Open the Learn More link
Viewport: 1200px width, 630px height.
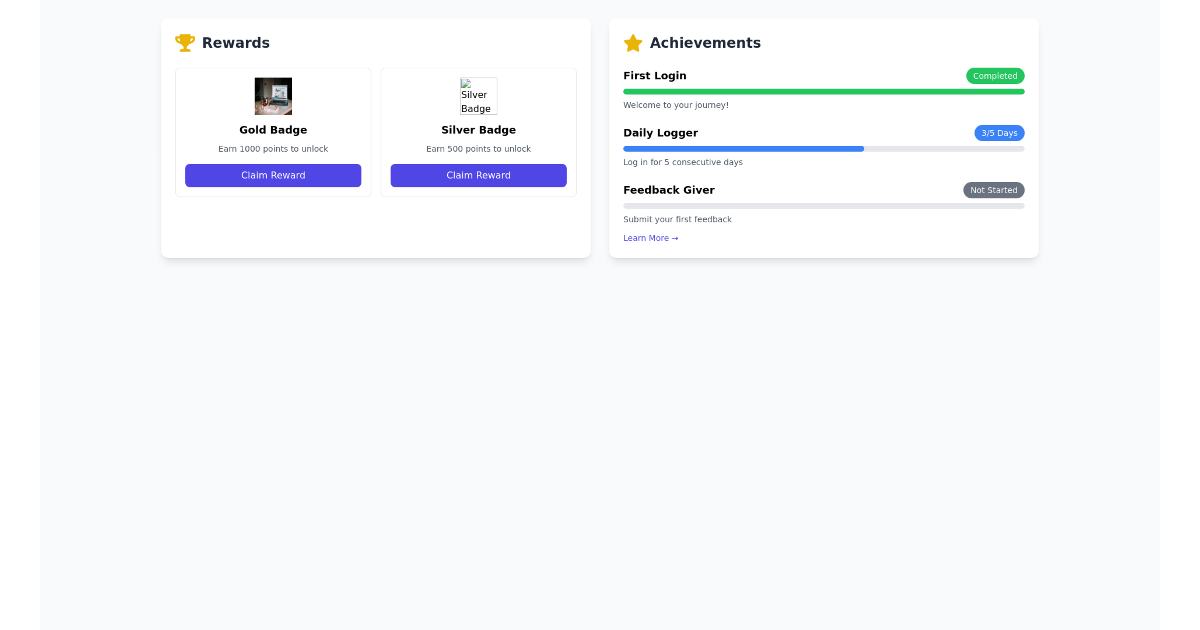[650, 238]
